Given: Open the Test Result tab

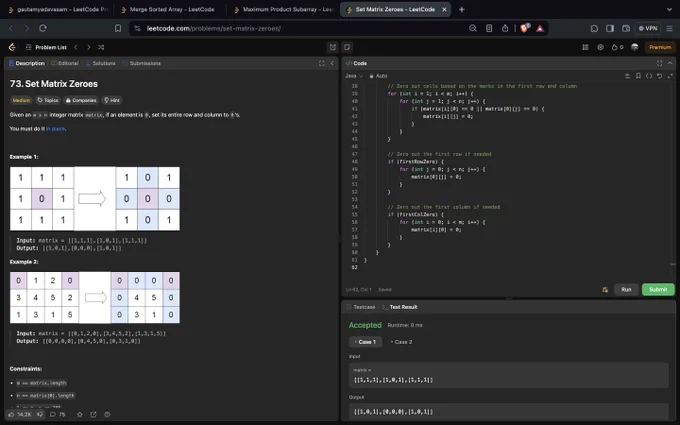Looking at the screenshot, I should click(400, 307).
